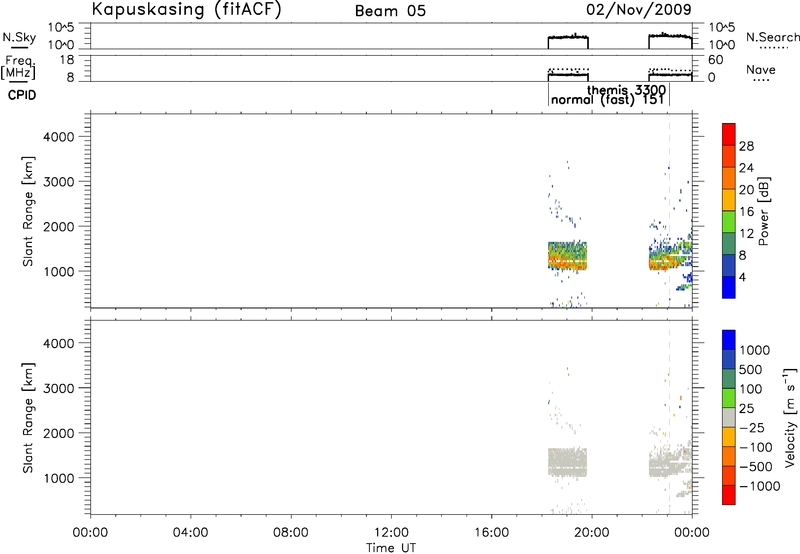Click the "Nave" legend label
800x554 pixels.
click(761, 69)
